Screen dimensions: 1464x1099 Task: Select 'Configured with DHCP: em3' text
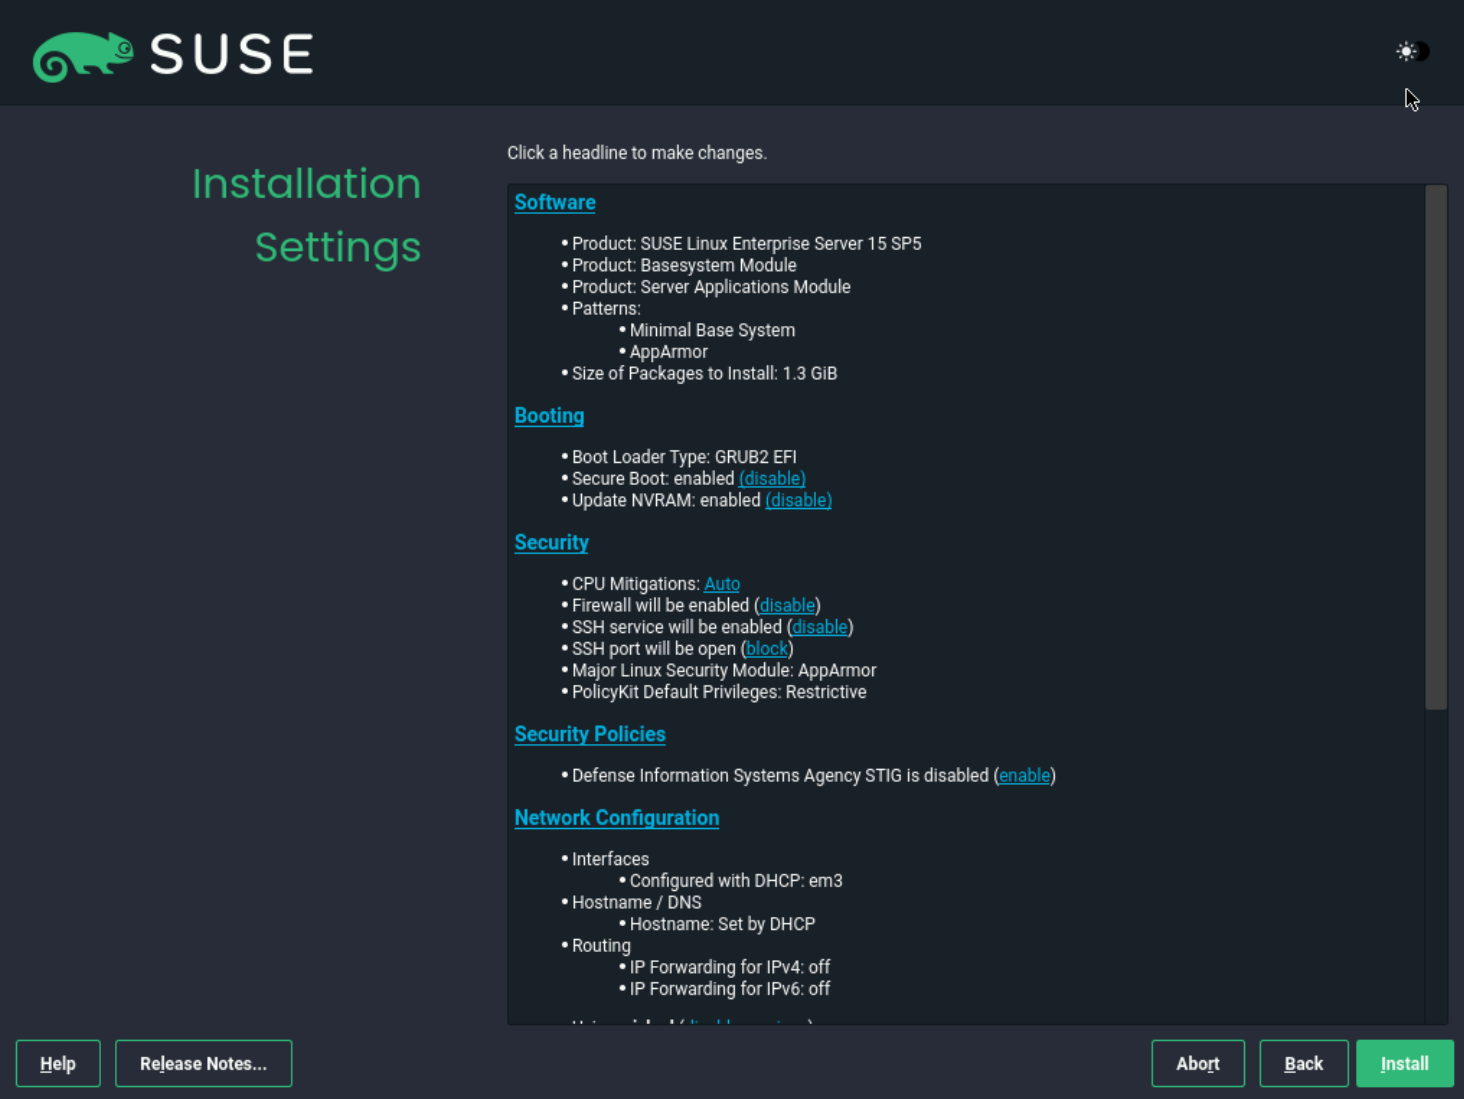(x=736, y=881)
